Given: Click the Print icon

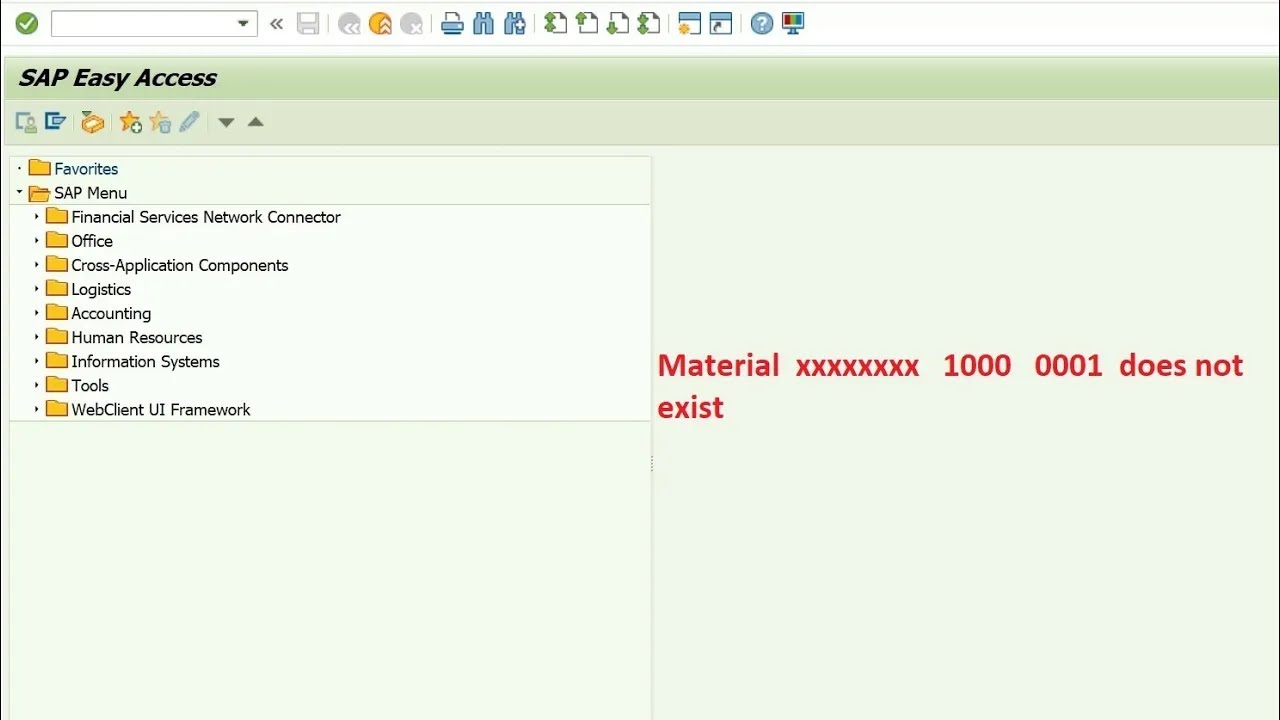Looking at the screenshot, I should click(x=452, y=24).
